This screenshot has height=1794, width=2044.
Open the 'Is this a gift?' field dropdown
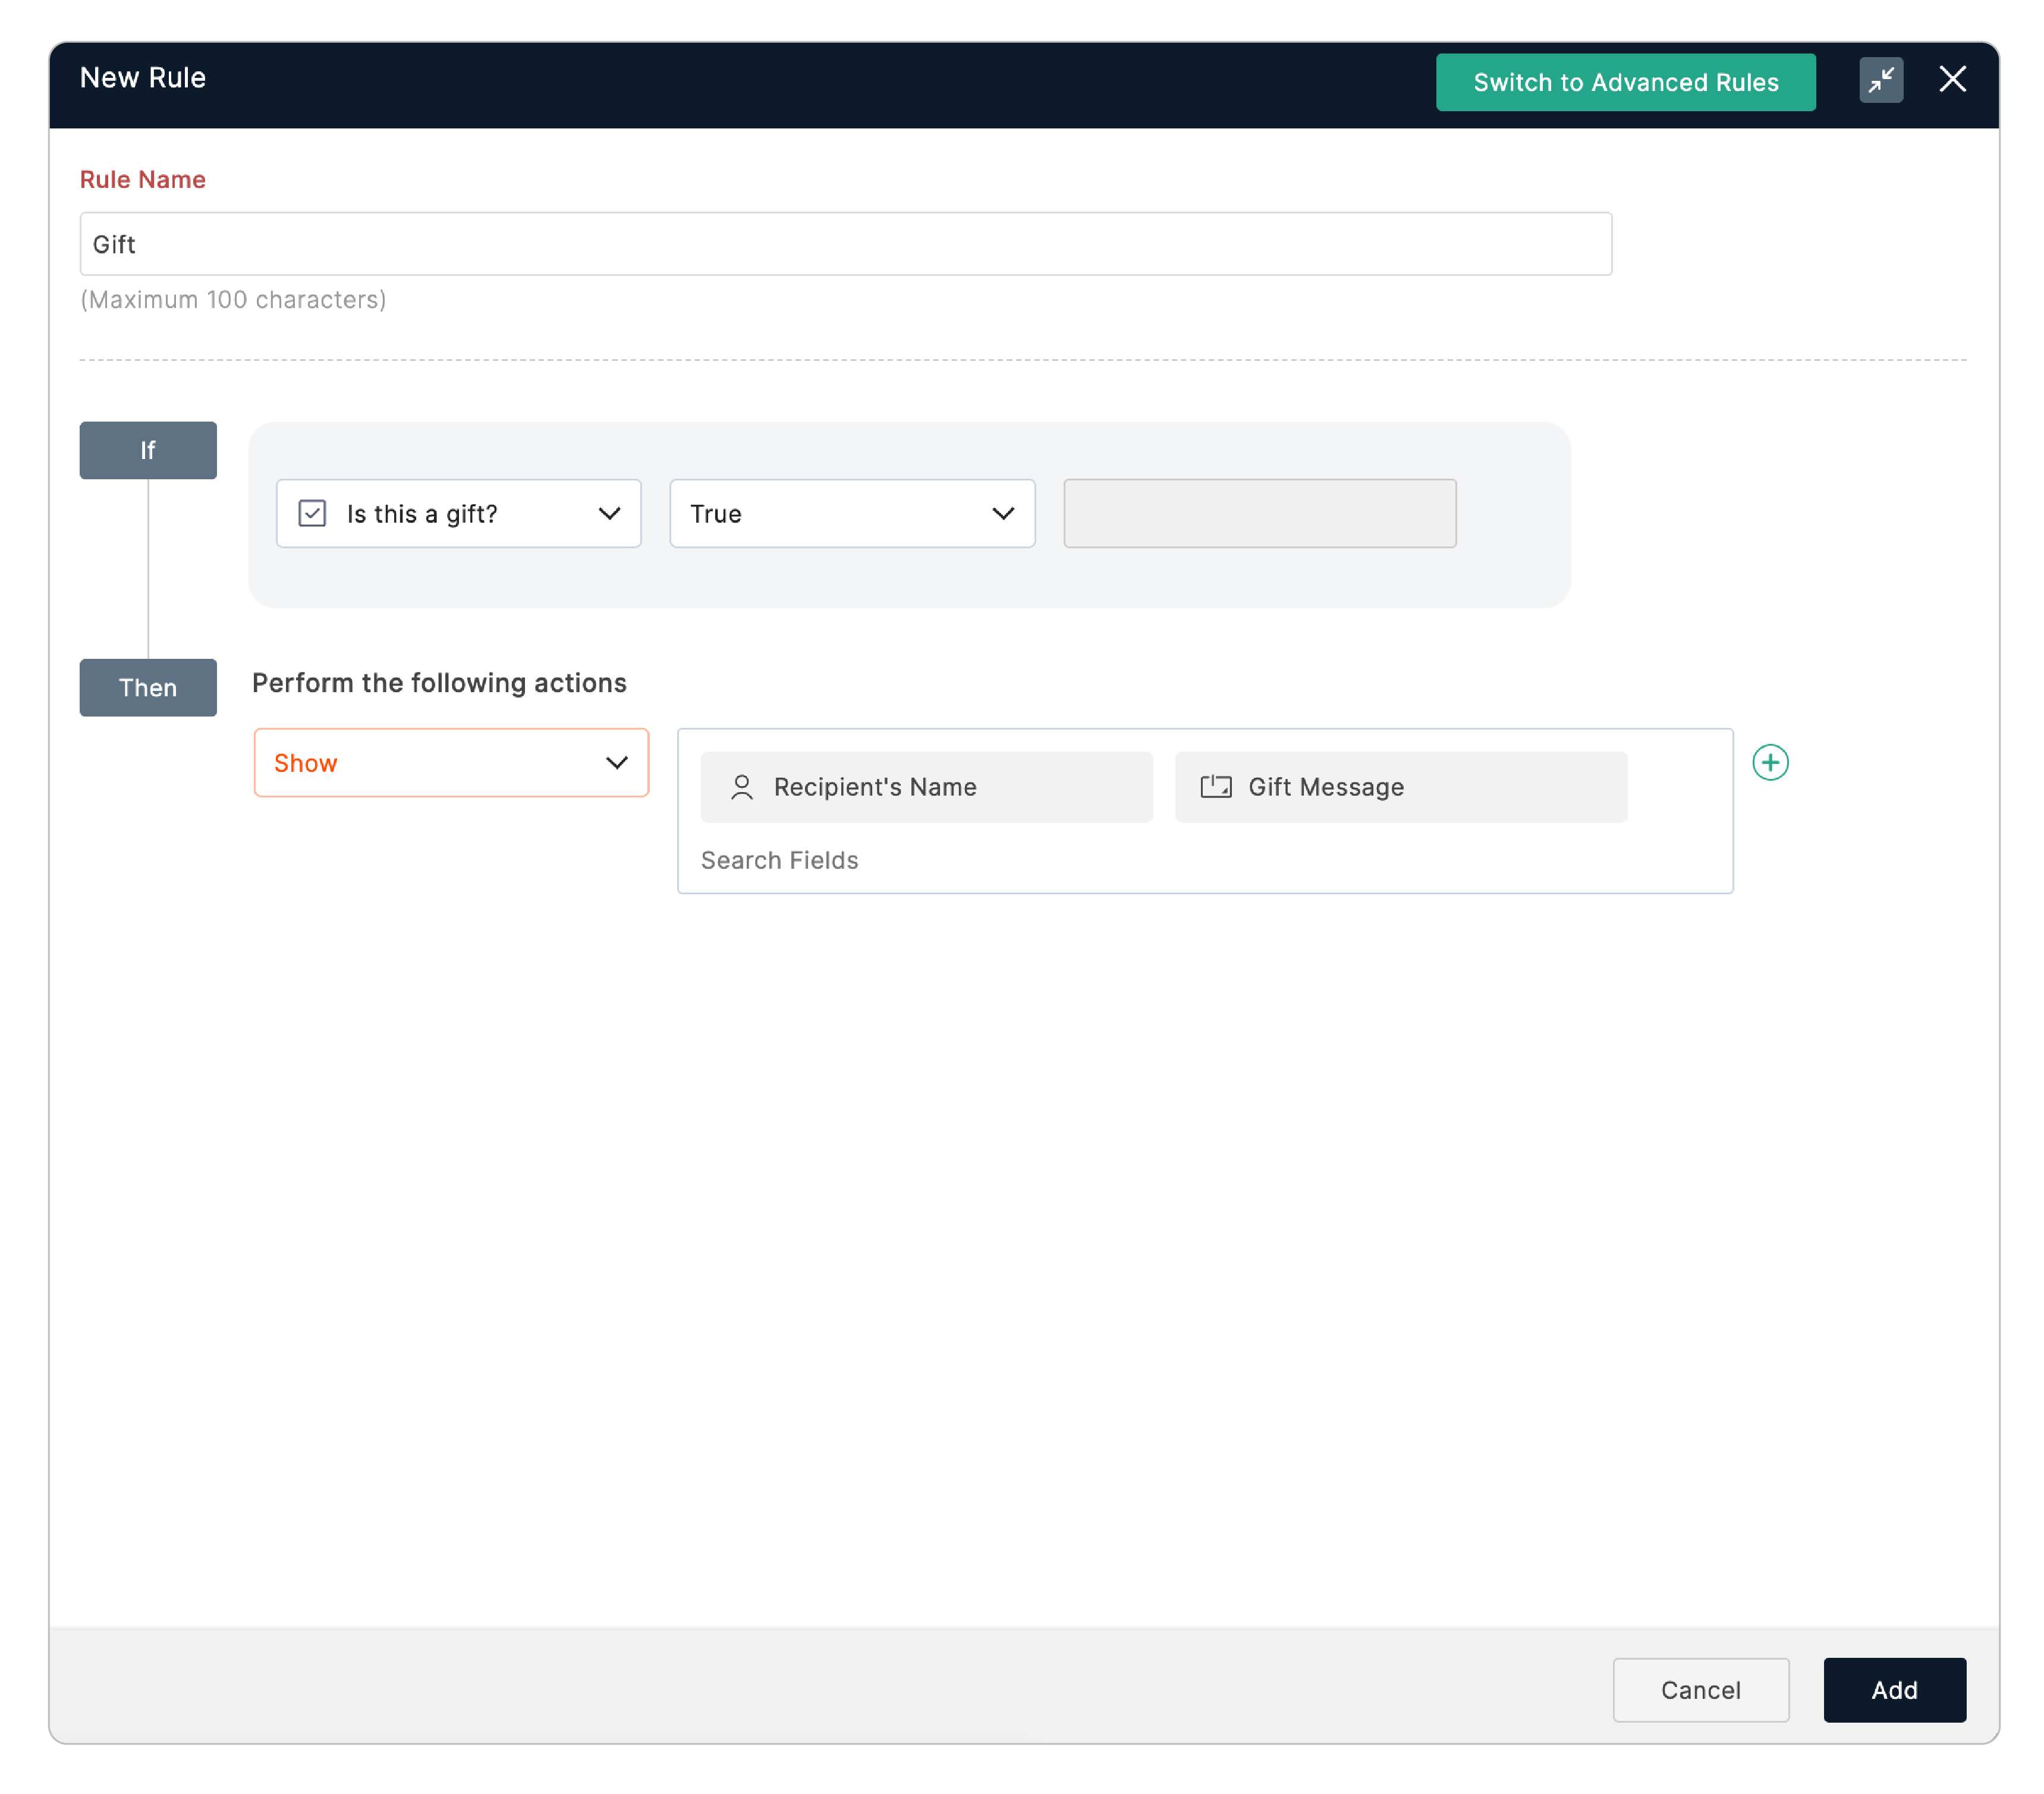(458, 513)
